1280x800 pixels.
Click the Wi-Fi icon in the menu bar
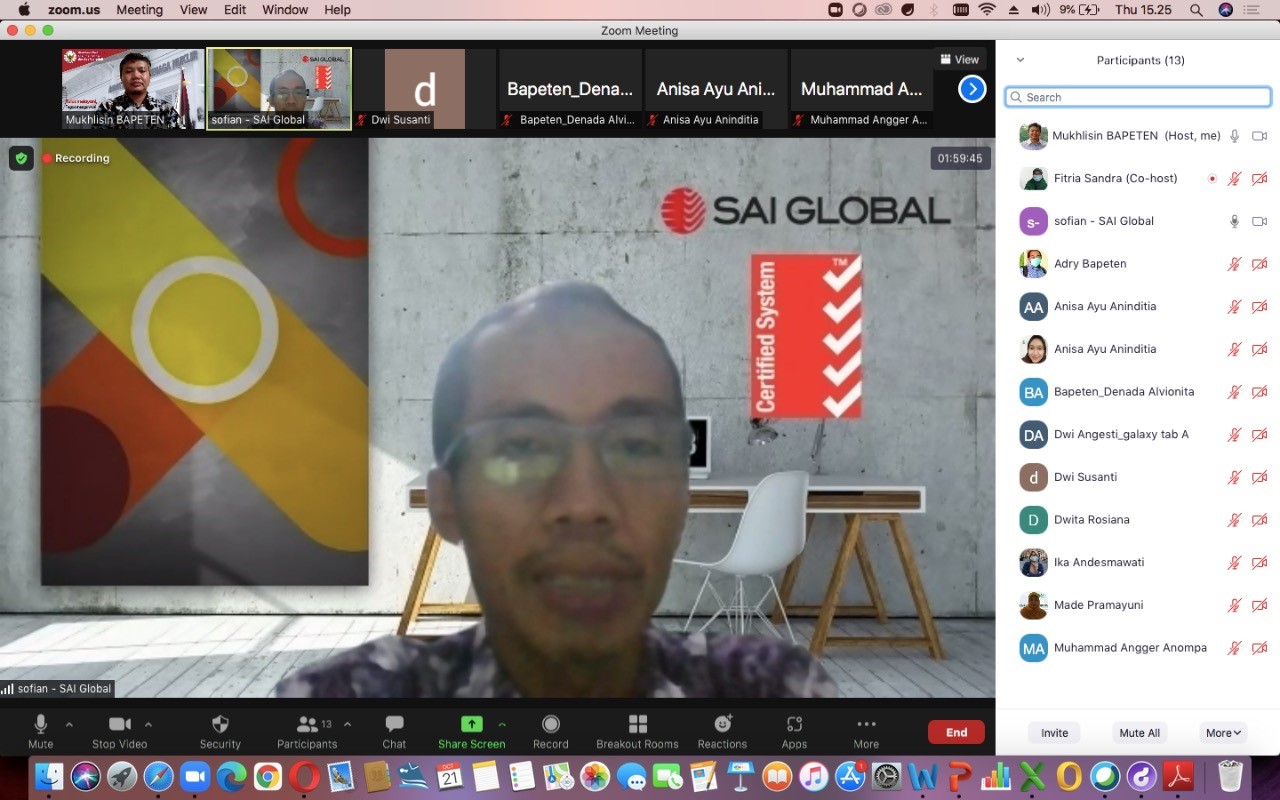pos(987,10)
